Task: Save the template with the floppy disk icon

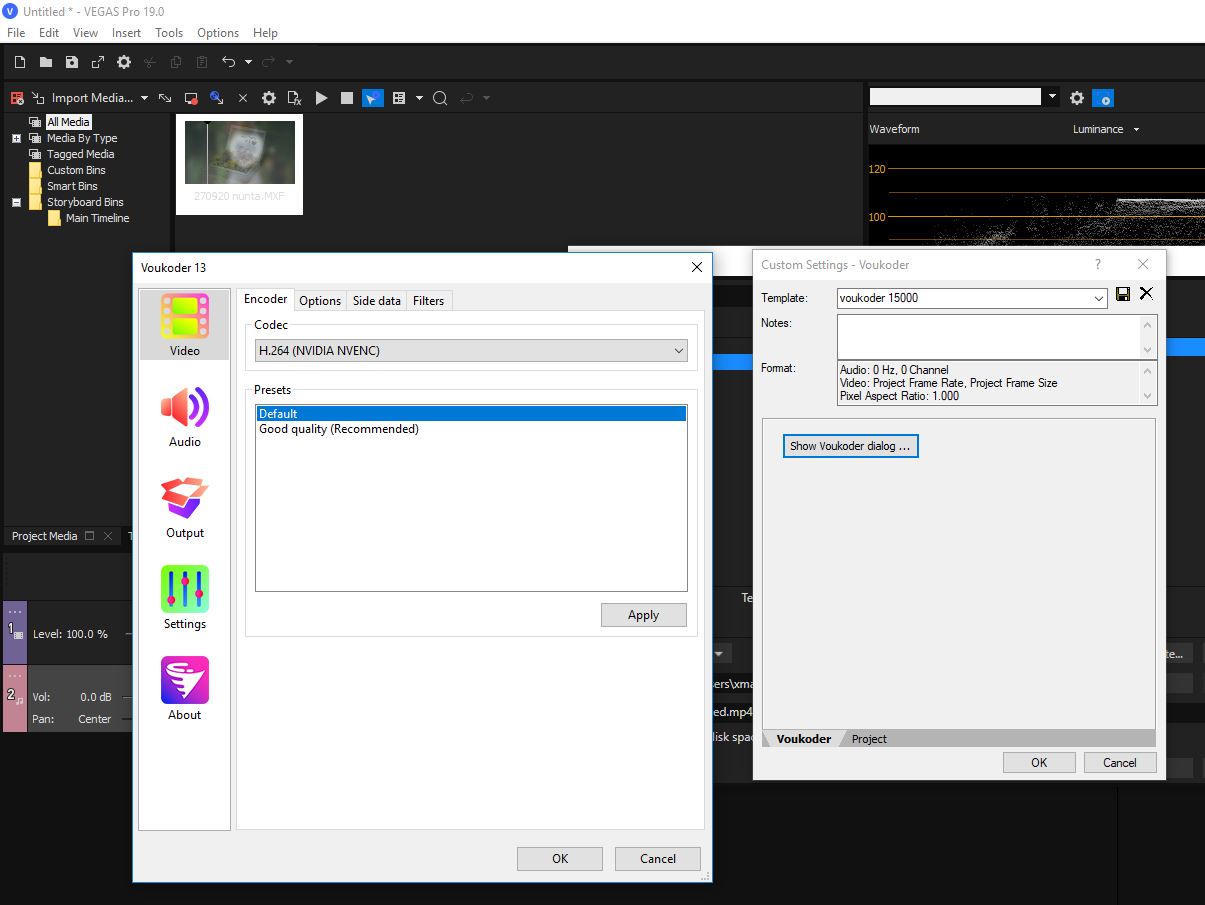Action: (1123, 294)
